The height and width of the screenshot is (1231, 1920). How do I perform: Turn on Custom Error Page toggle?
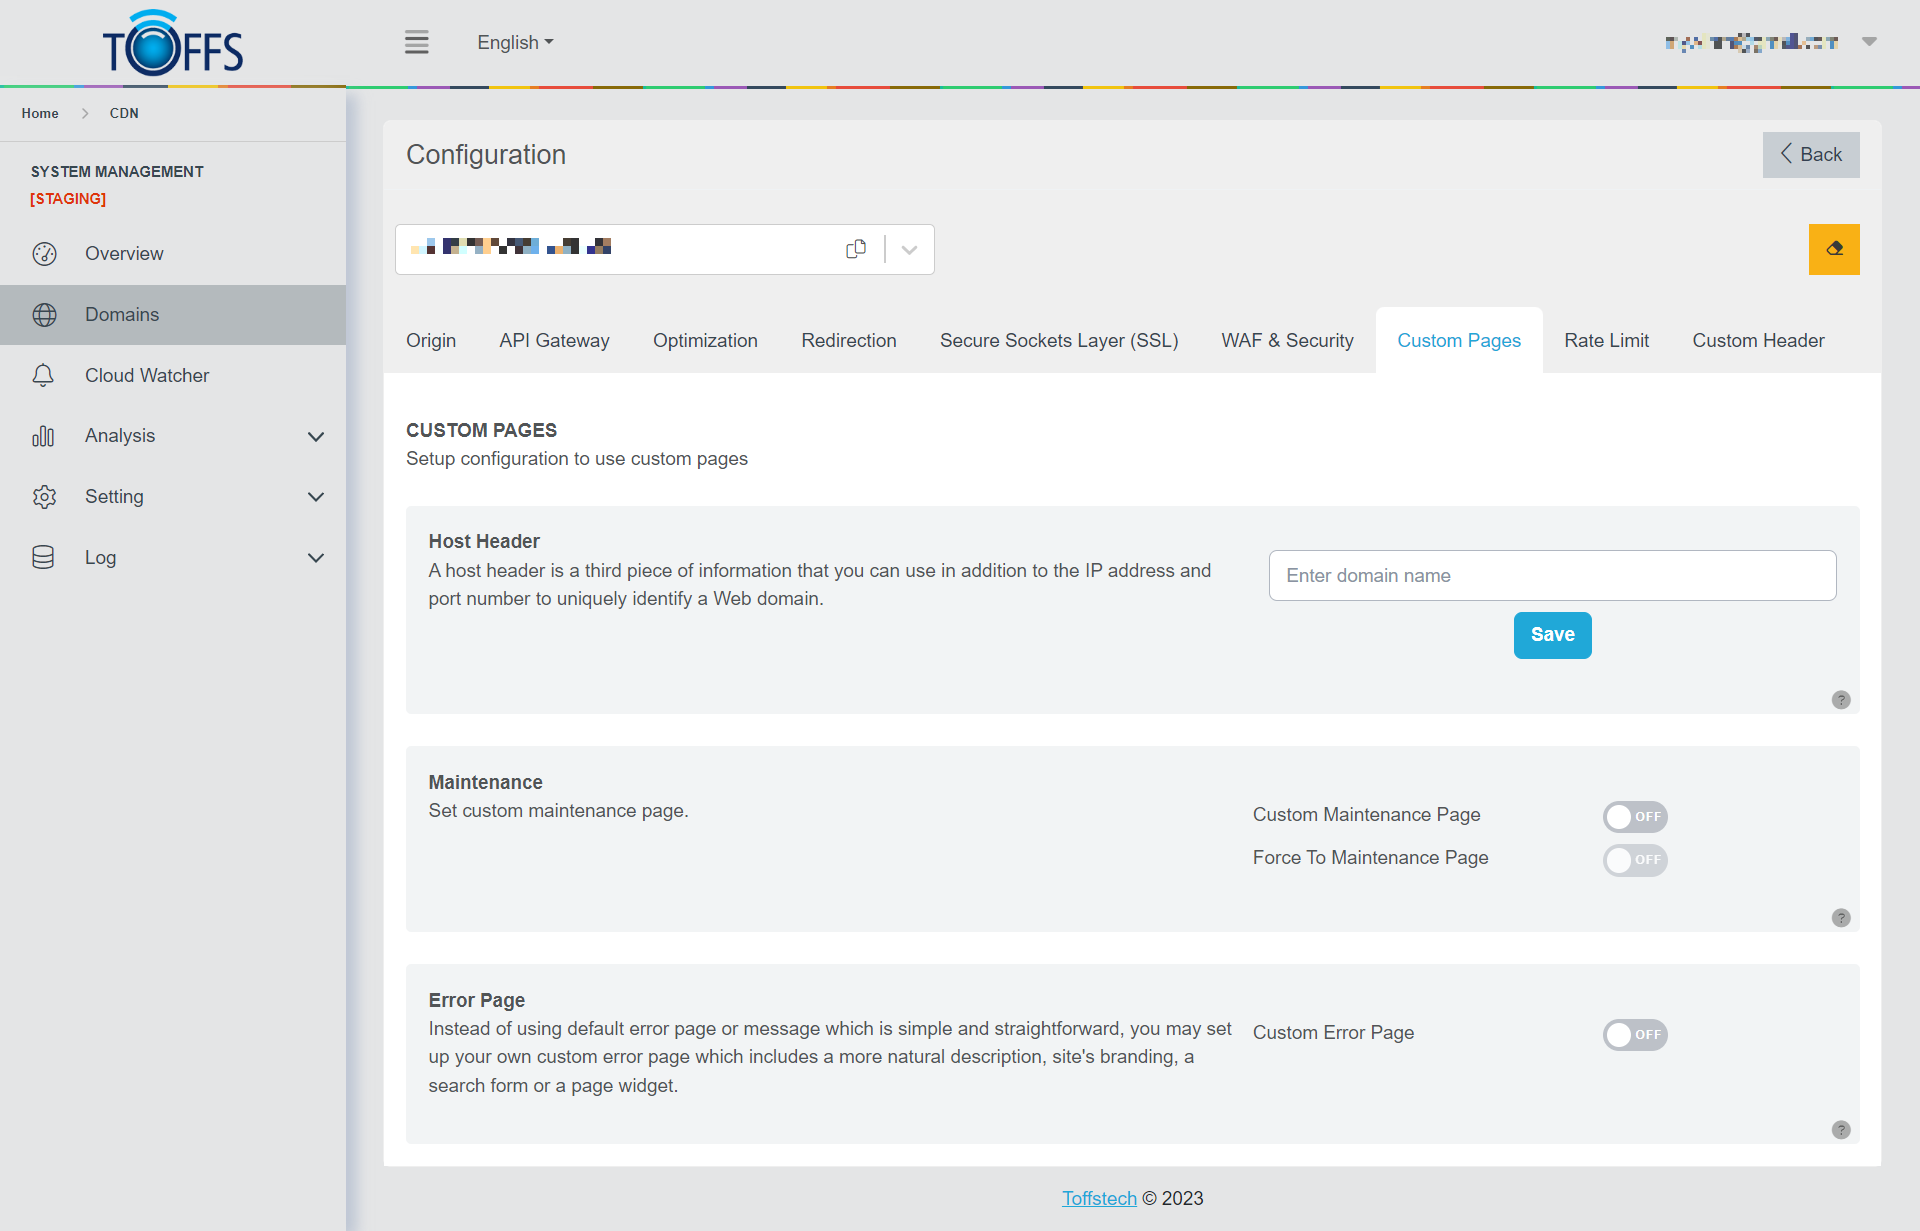tap(1634, 1035)
